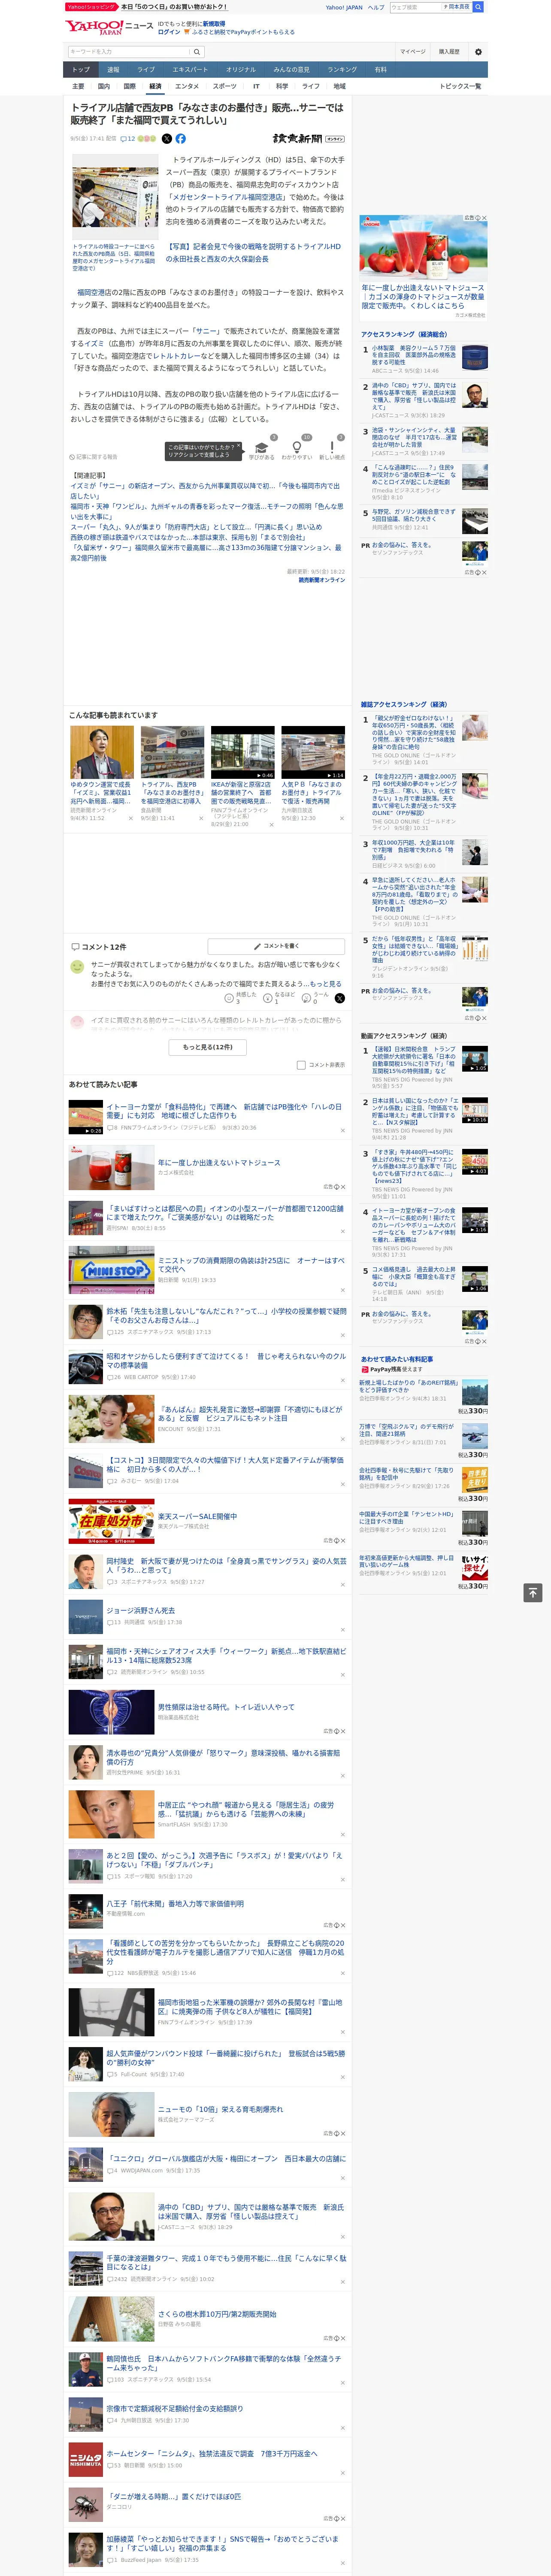Share article on X (Twitter) icon
Image resolution: width=551 pixels, height=2576 pixels.
(167, 139)
